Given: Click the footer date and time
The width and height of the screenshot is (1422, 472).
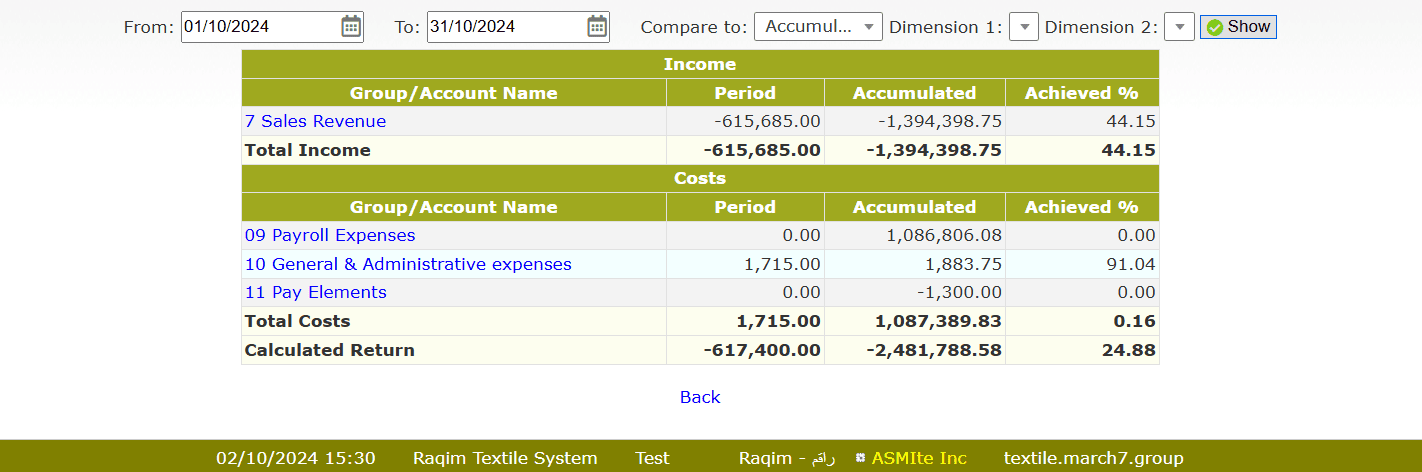Looking at the screenshot, I should pyautogui.click(x=295, y=458).
